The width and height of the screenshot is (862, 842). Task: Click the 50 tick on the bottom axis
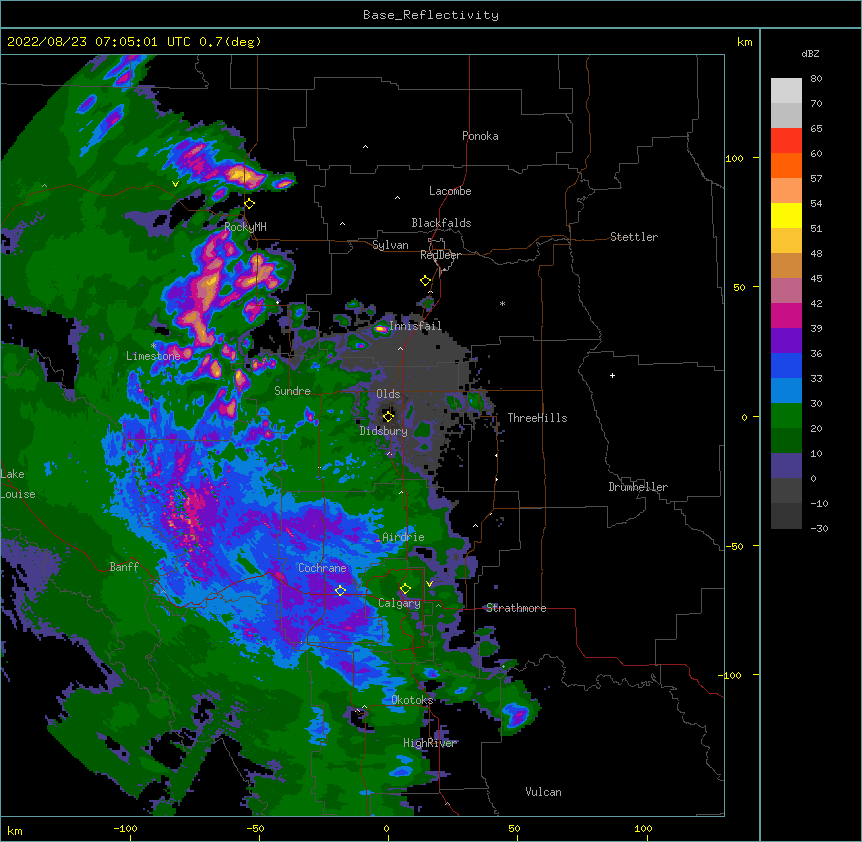[514, 828]
